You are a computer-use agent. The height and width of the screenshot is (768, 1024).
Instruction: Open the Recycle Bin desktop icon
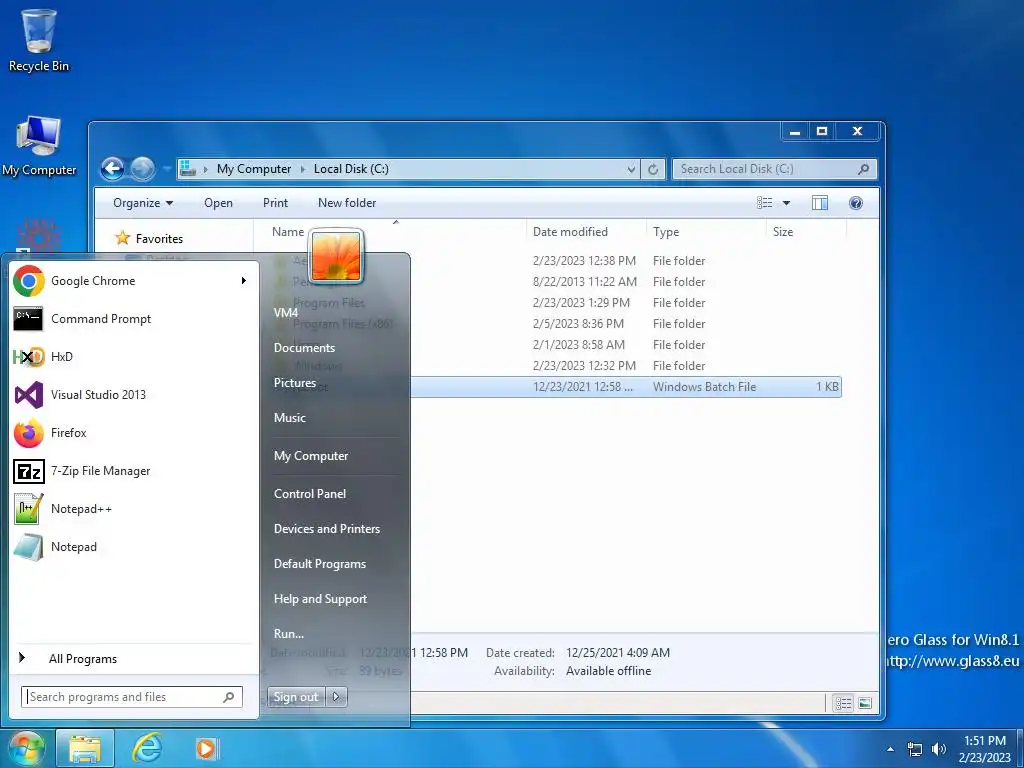[39, 40]
